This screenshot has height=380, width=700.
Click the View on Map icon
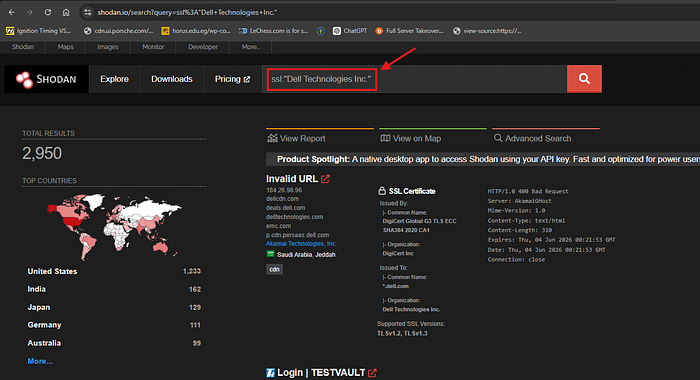click(385, 138)
